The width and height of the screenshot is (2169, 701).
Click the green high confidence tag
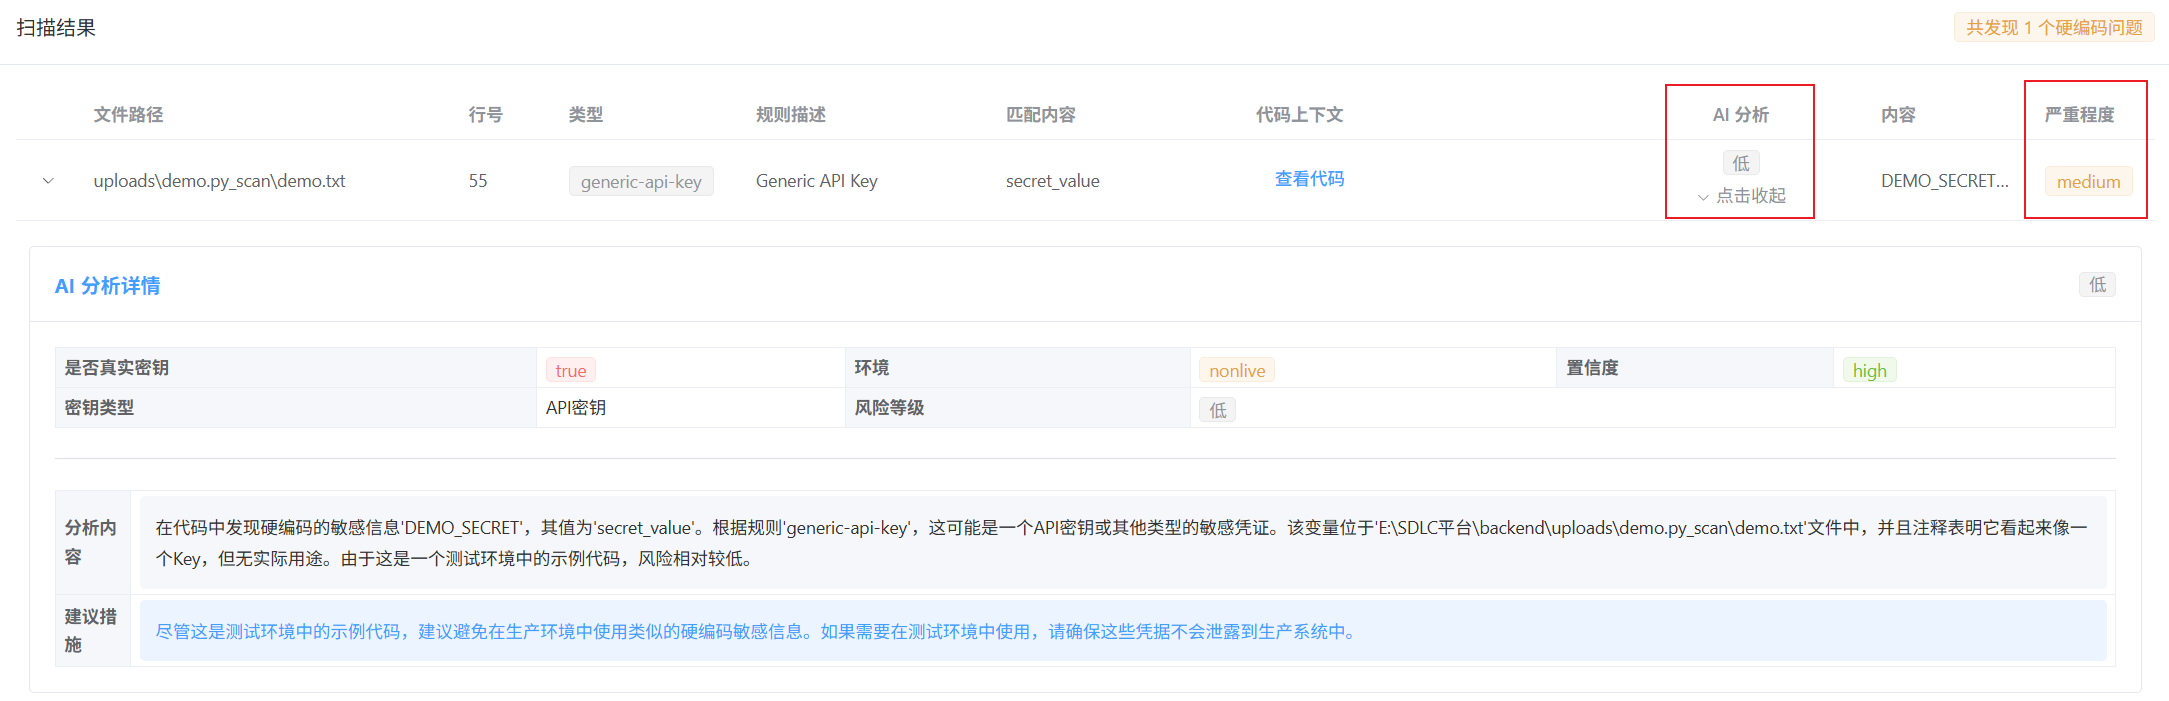coord(1868,371)
